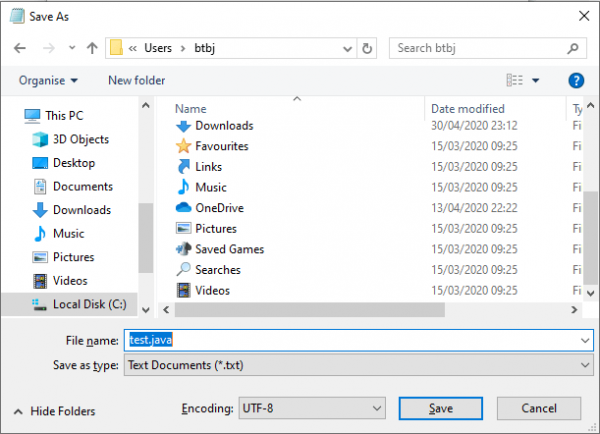Select the Downloads folder in file list
Image resolution: width=600 pixels, height=434 pixels.
tap(215, 126)
